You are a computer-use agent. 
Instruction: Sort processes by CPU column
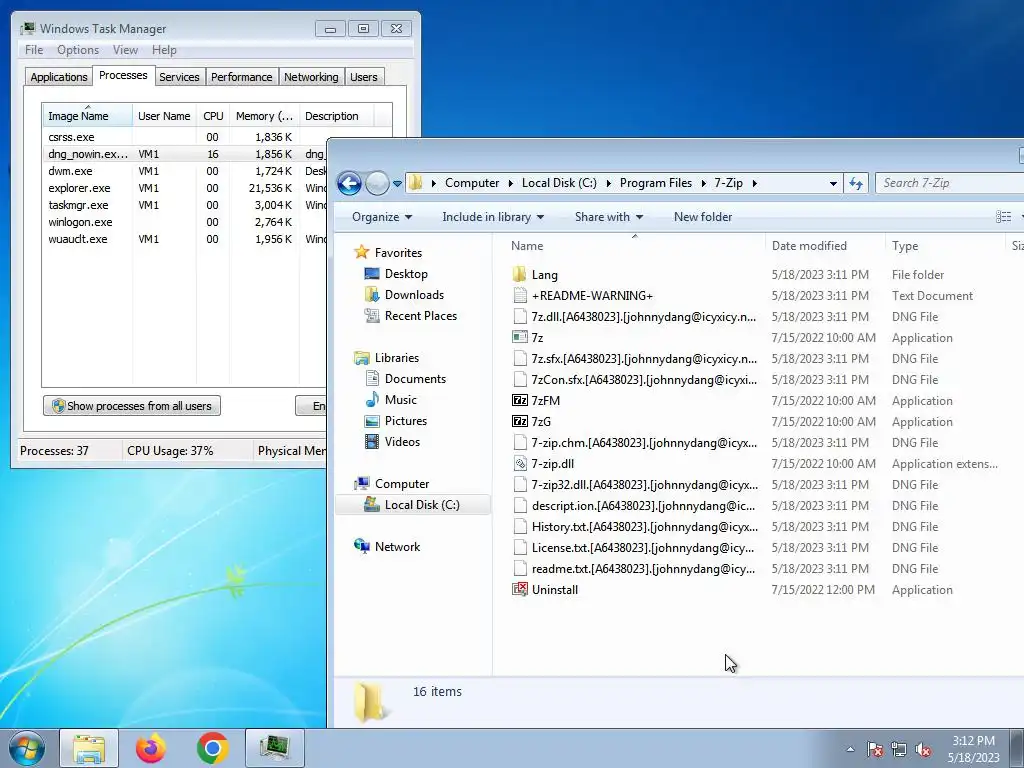[213, 116]
